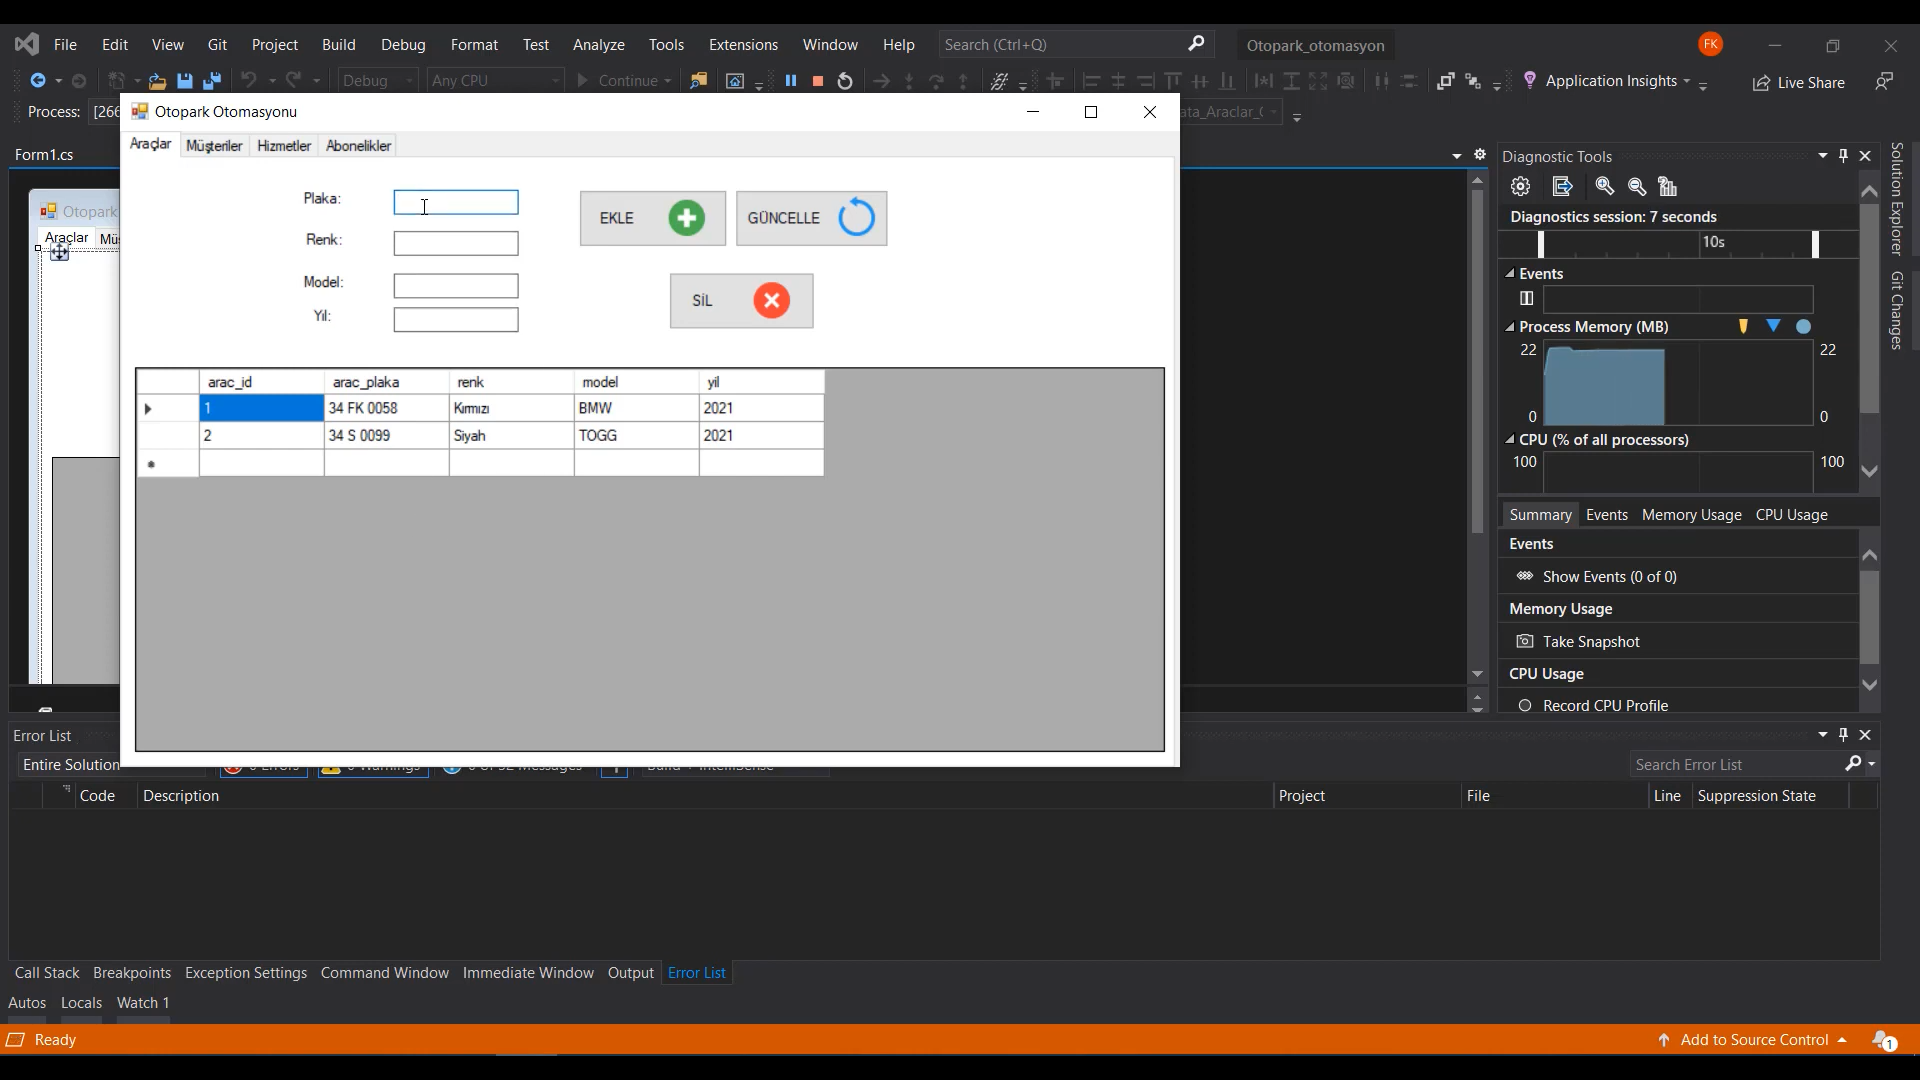Click the Reset View chart icon
The image size is (1920, 1080).
click(1668, 187)
